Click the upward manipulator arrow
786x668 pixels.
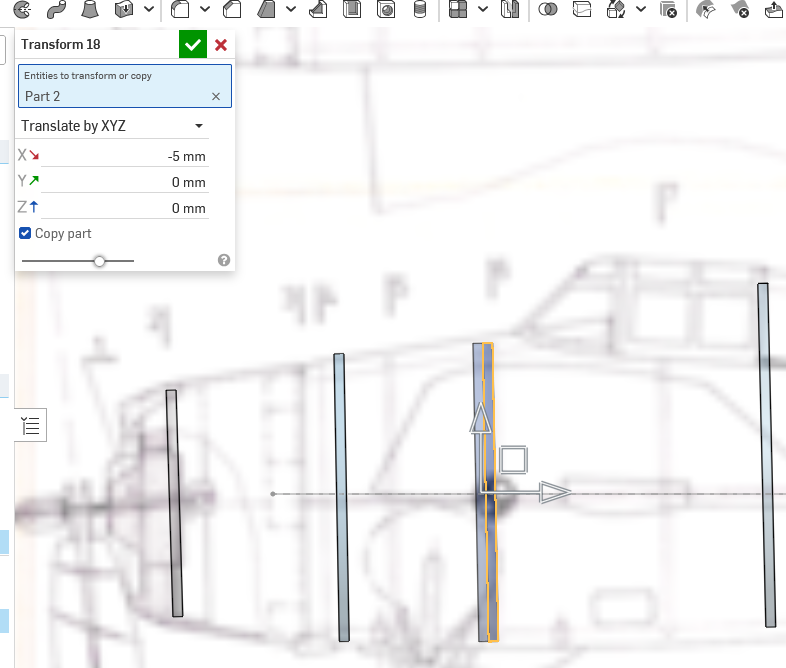[480, 418]
